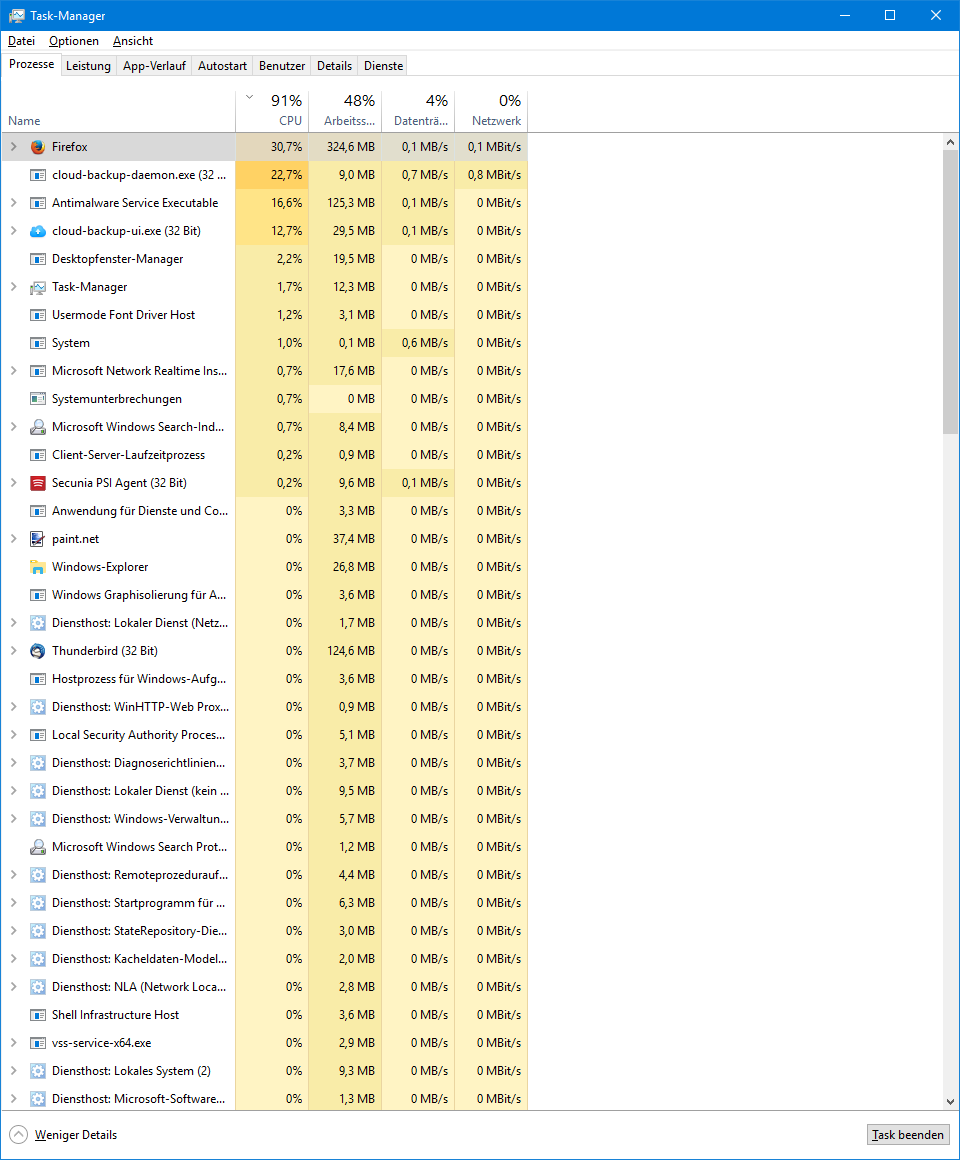
Task: Open the Optionen menu
Action: (74, 41)
